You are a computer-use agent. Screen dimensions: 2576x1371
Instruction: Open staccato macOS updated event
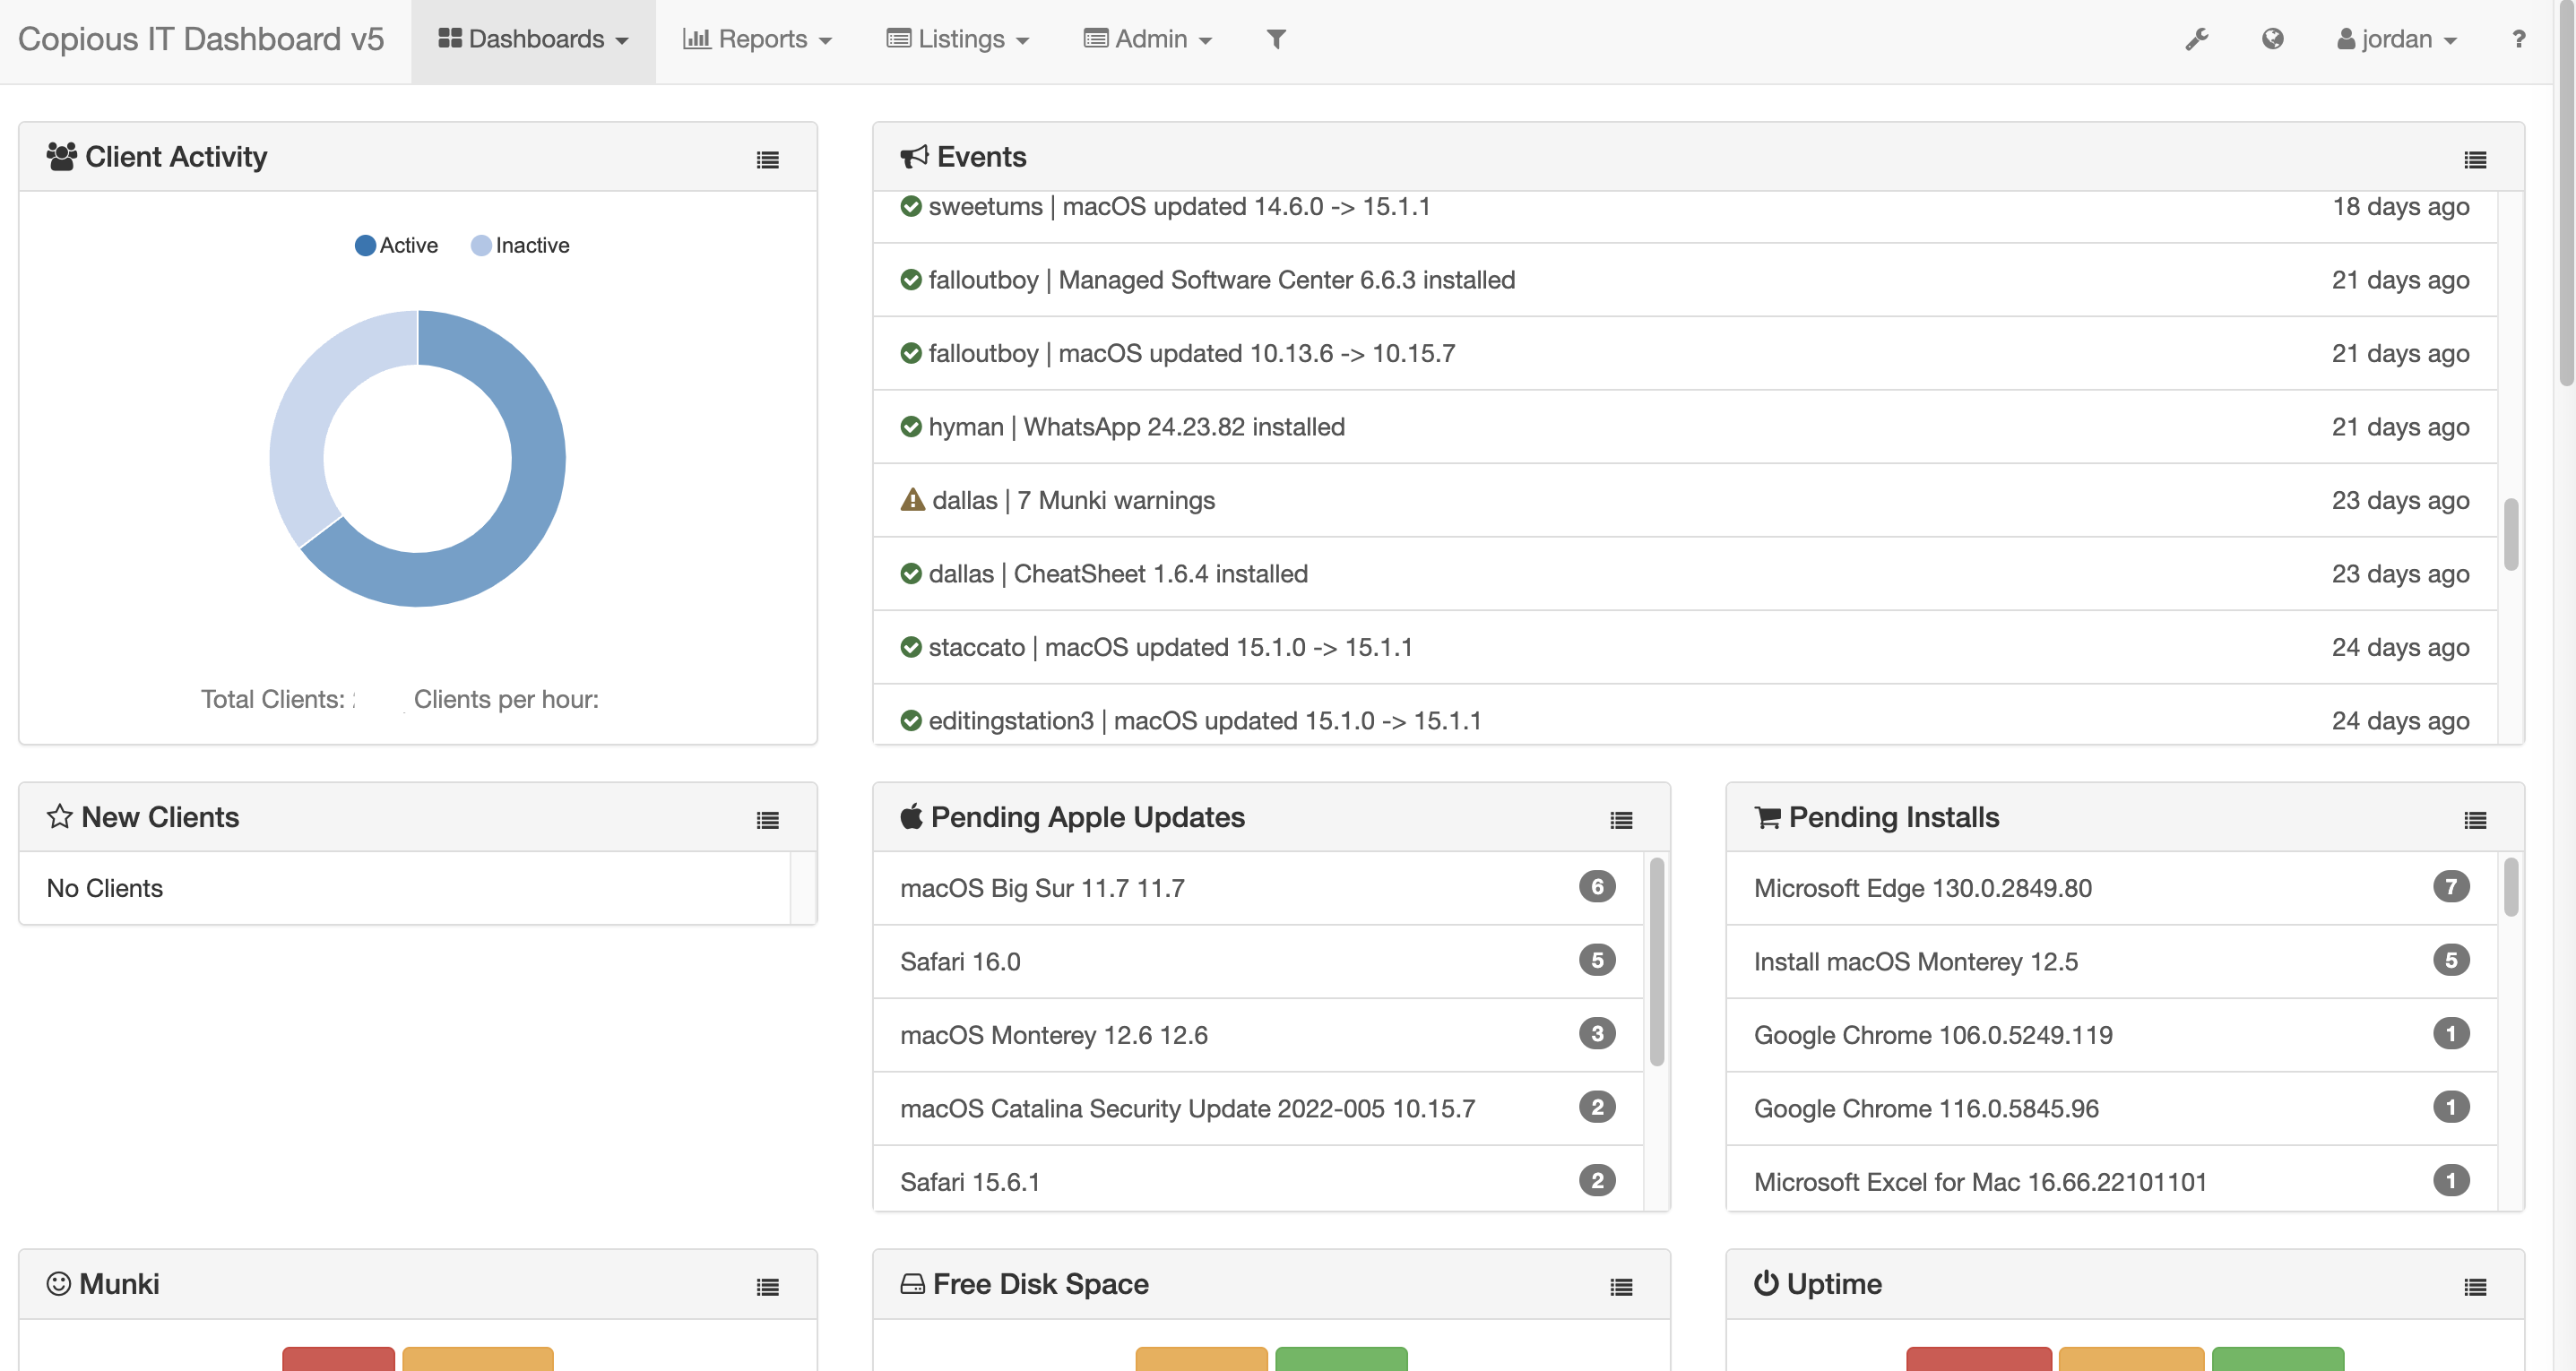click(1685, 647)
